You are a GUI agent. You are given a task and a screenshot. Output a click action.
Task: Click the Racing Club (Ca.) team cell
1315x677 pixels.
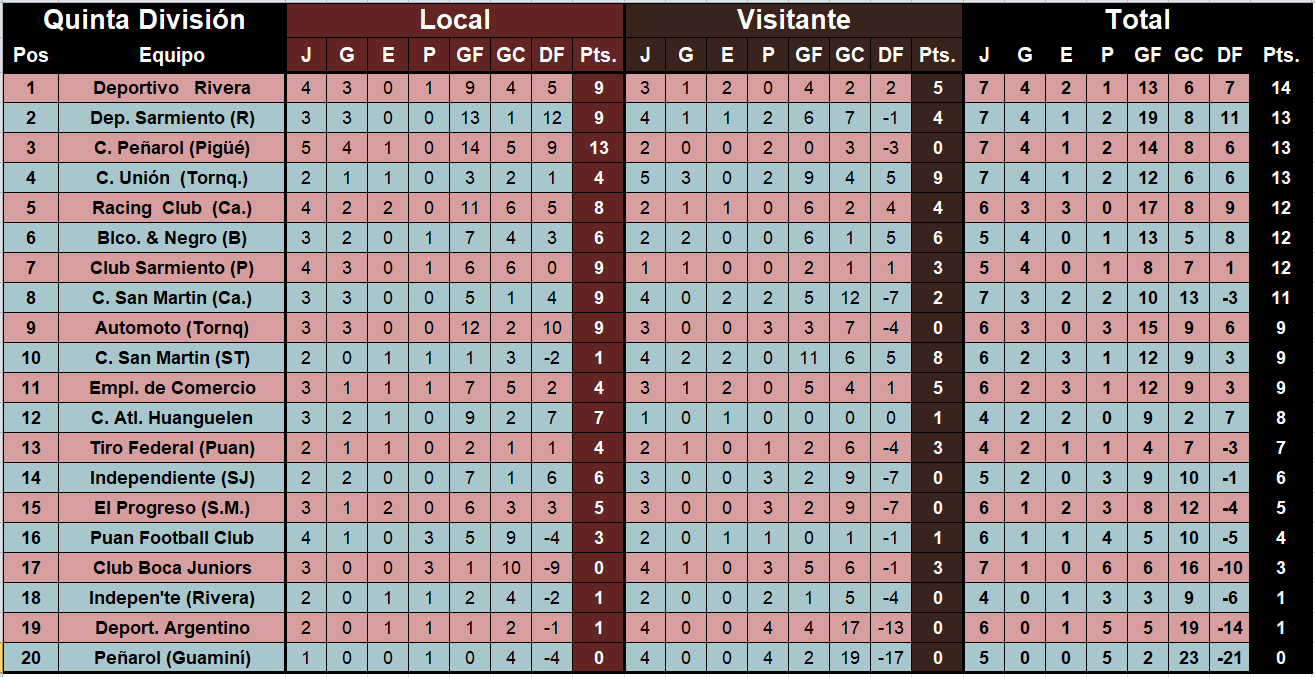(172, 208)
